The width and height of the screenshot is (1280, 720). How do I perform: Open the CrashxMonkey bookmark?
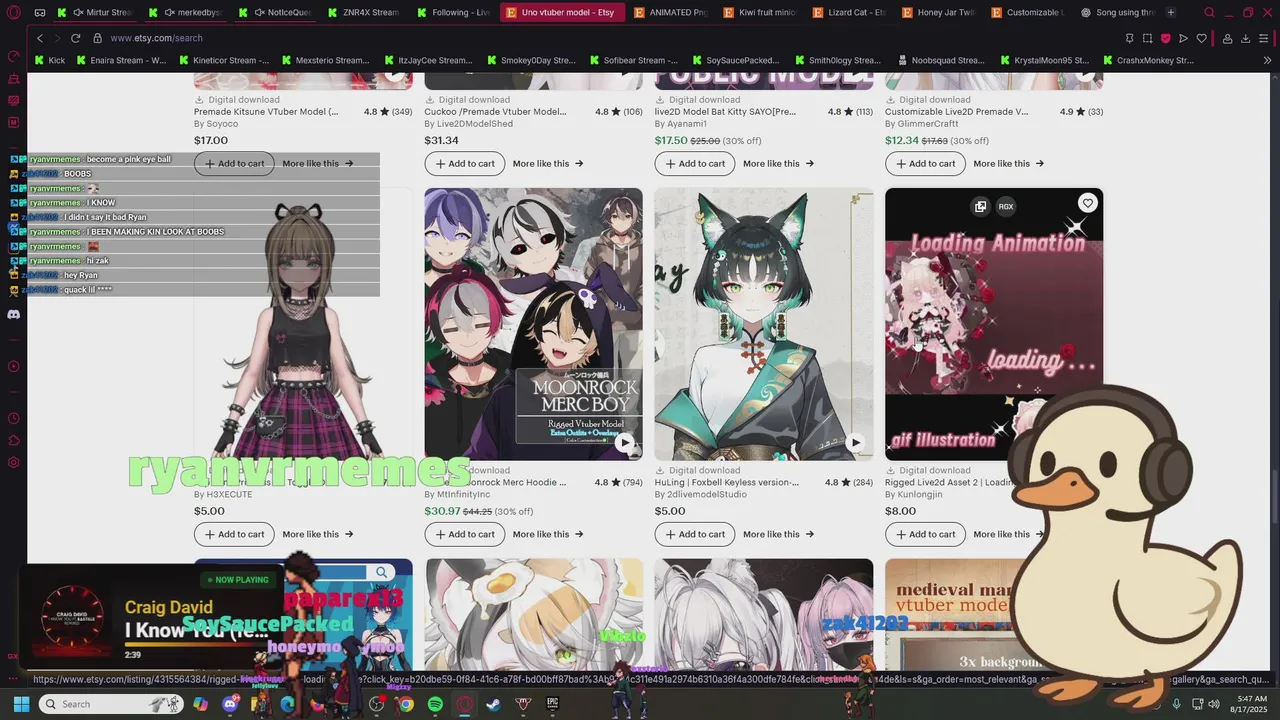pos(1147,60)
